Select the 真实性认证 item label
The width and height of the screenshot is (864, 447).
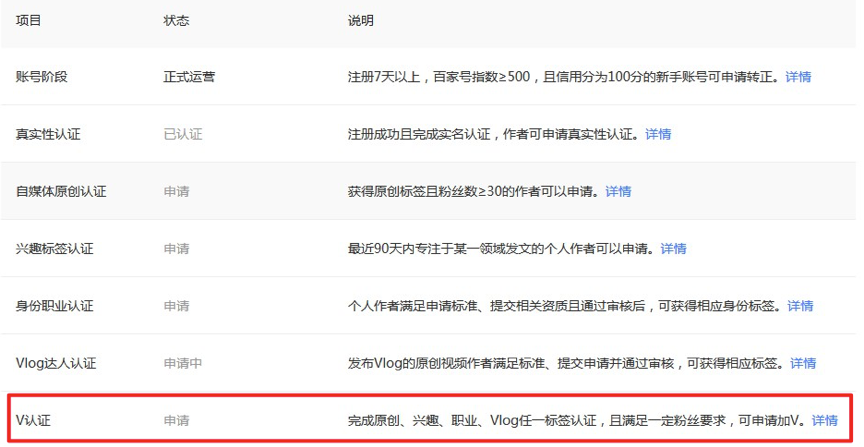[x=48, y=134]
